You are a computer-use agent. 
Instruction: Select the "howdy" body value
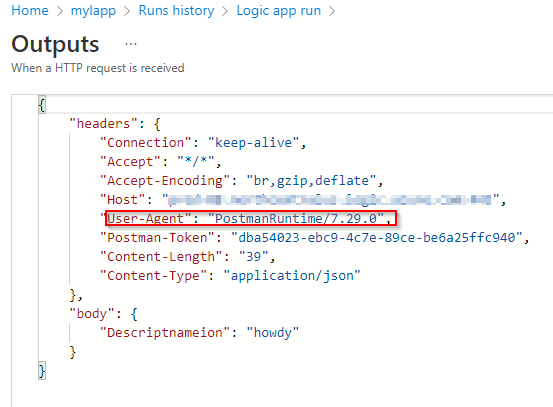coord(273,333)
